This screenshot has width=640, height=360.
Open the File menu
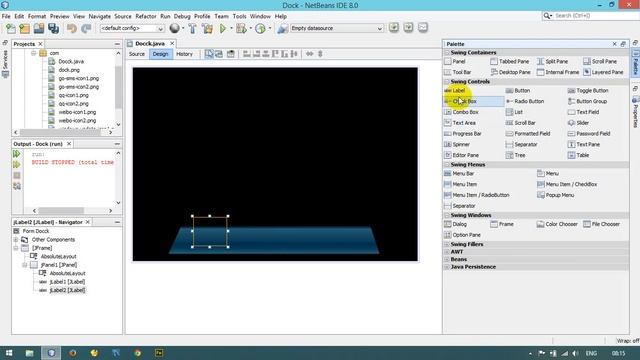(6, 16)
